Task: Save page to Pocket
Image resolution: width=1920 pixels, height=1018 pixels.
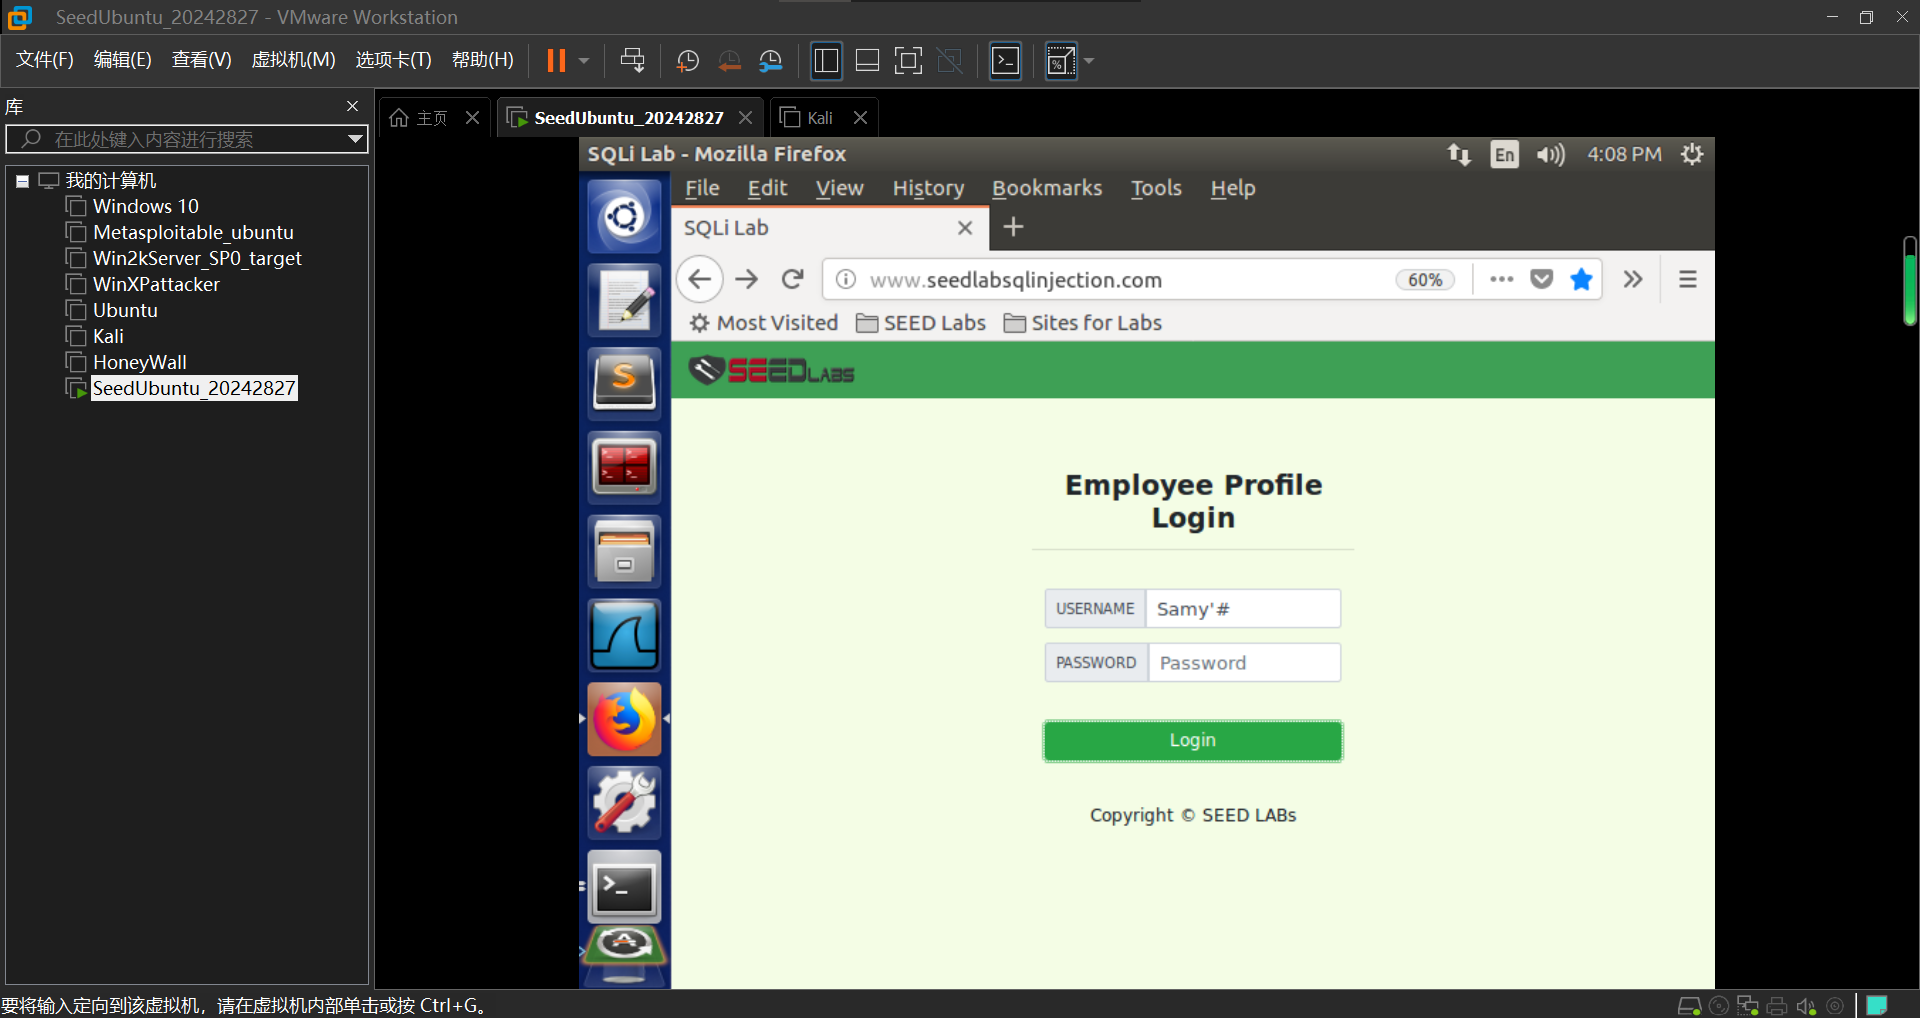Action: click(1542, 279)
